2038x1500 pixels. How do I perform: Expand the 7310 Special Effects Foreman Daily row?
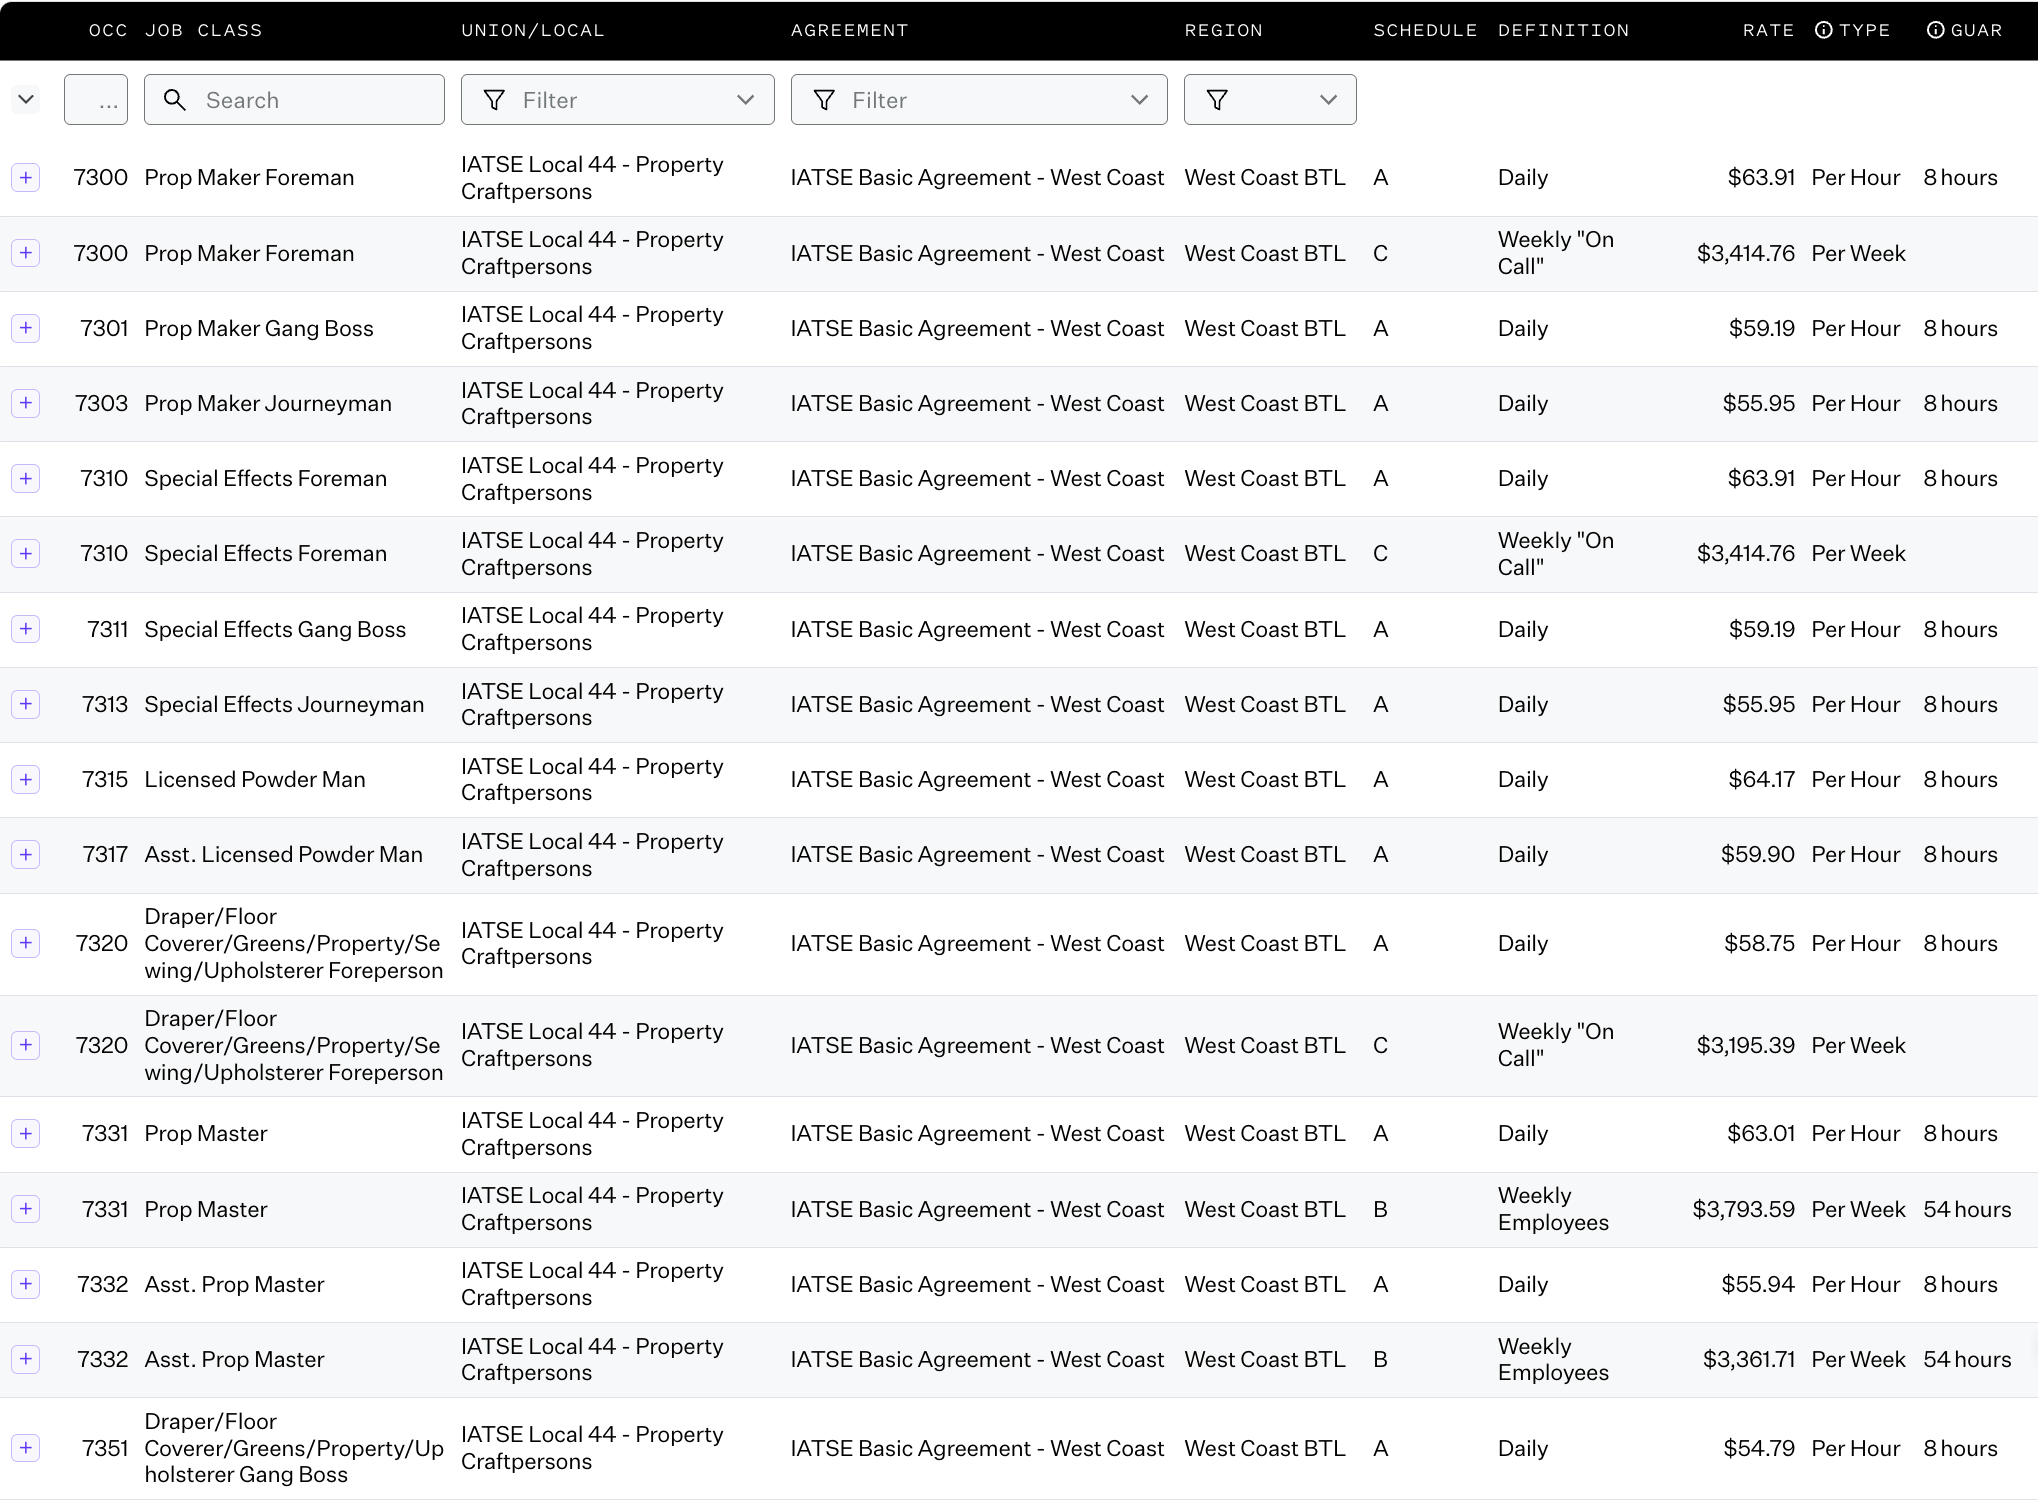[26, 479]
